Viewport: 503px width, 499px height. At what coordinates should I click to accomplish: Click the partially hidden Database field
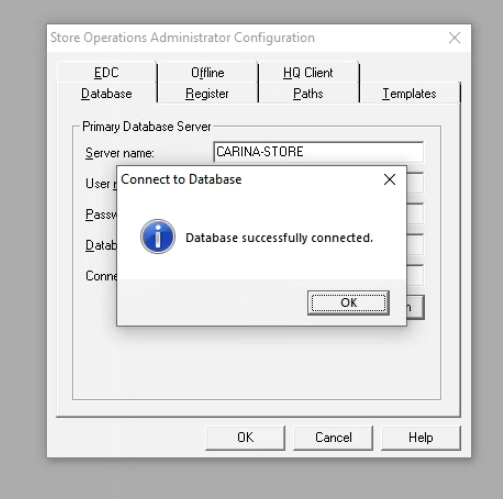coord(415,244)
